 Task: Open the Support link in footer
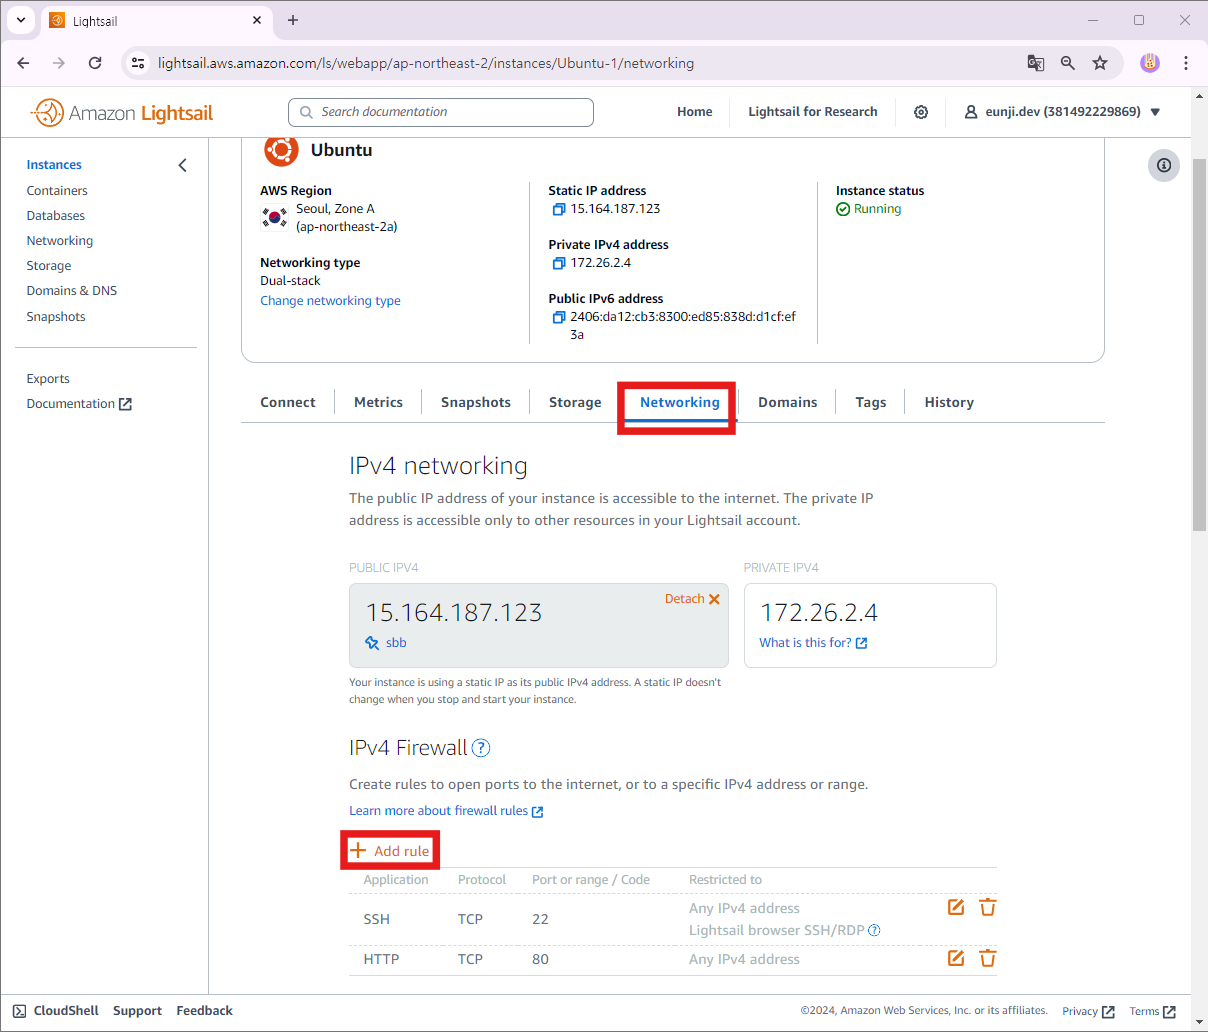point(137,1011)
